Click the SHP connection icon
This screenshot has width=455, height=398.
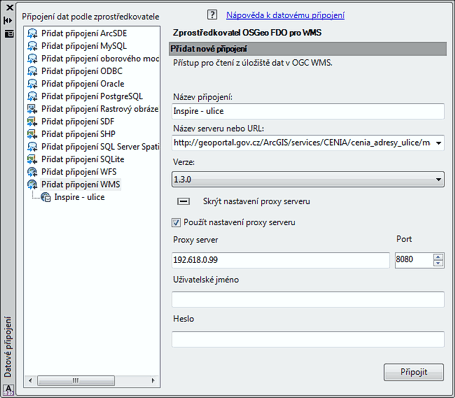32,134
